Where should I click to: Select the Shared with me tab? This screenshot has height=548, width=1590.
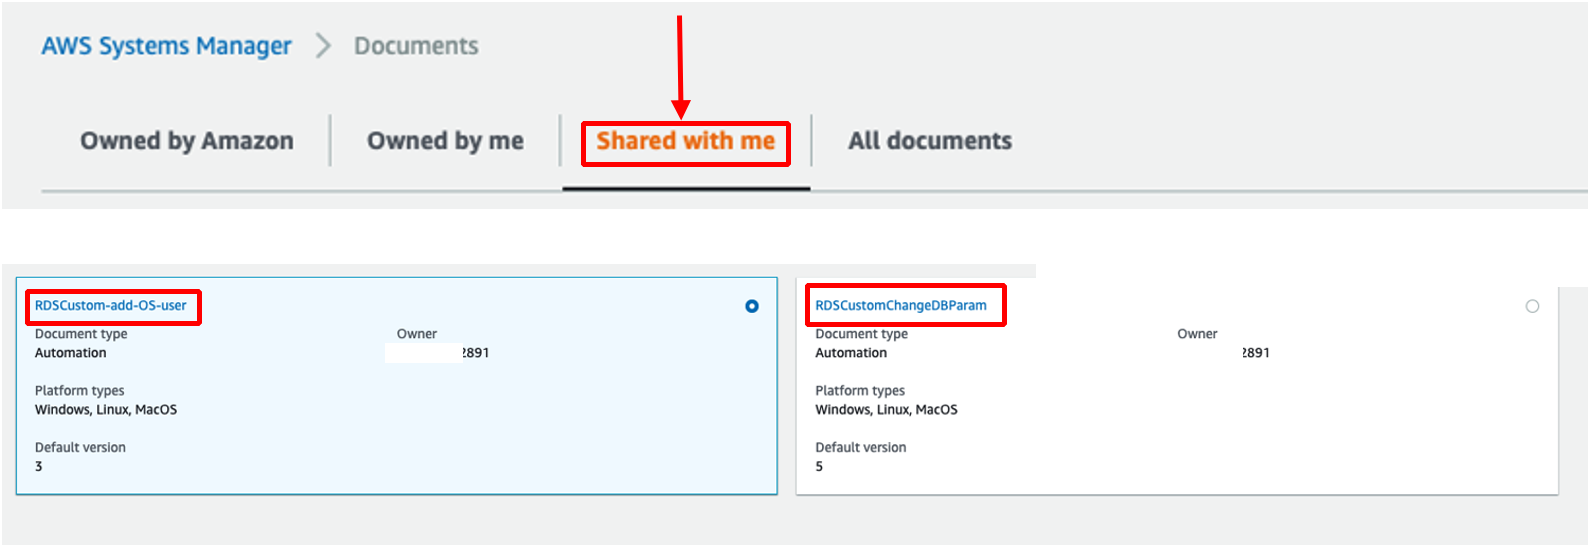[686, 141]
